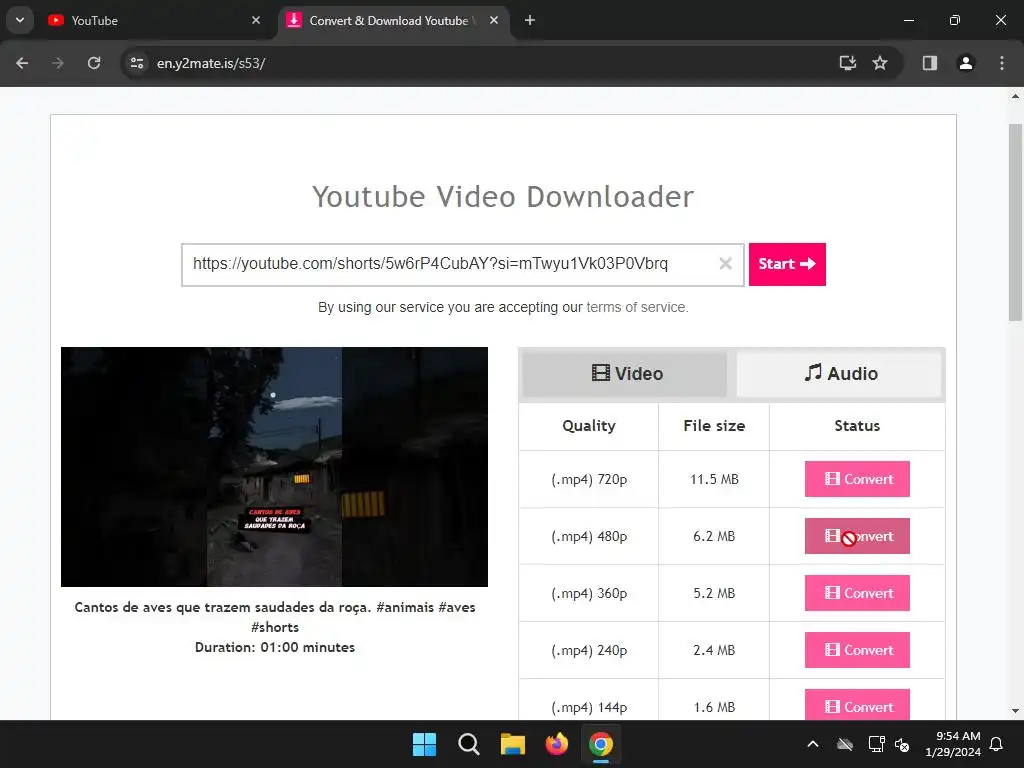The image size is (1024, 768).
Task: Click the video preview thumbnail
Action: pos(274,467)
